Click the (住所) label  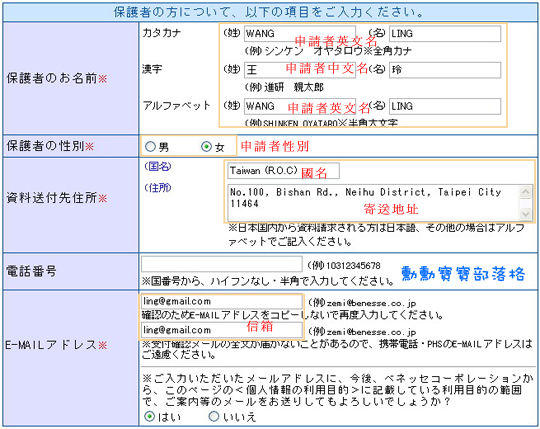158,188
